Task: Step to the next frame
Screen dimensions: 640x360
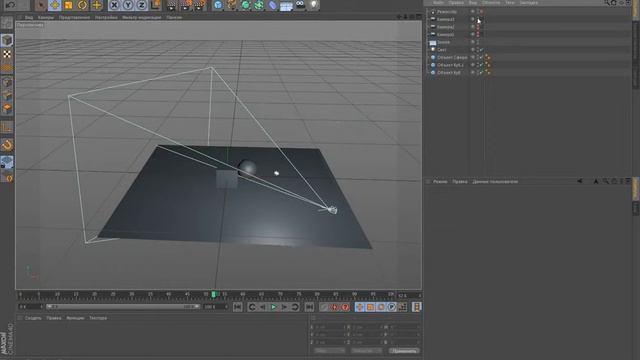Action: point(284,307)
